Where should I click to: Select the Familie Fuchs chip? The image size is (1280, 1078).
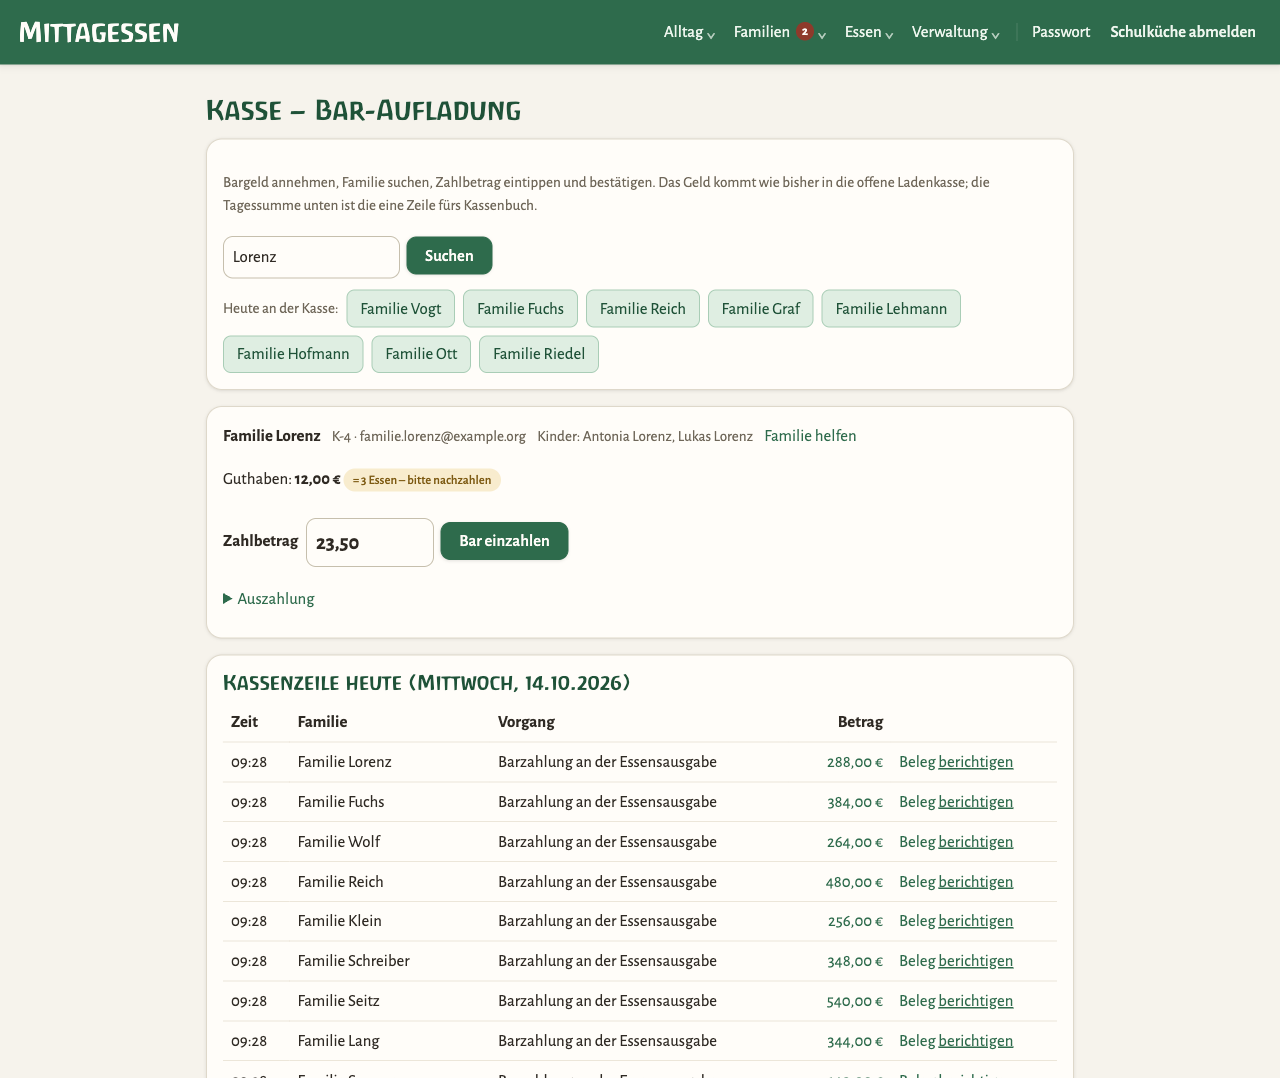[520, 309]
